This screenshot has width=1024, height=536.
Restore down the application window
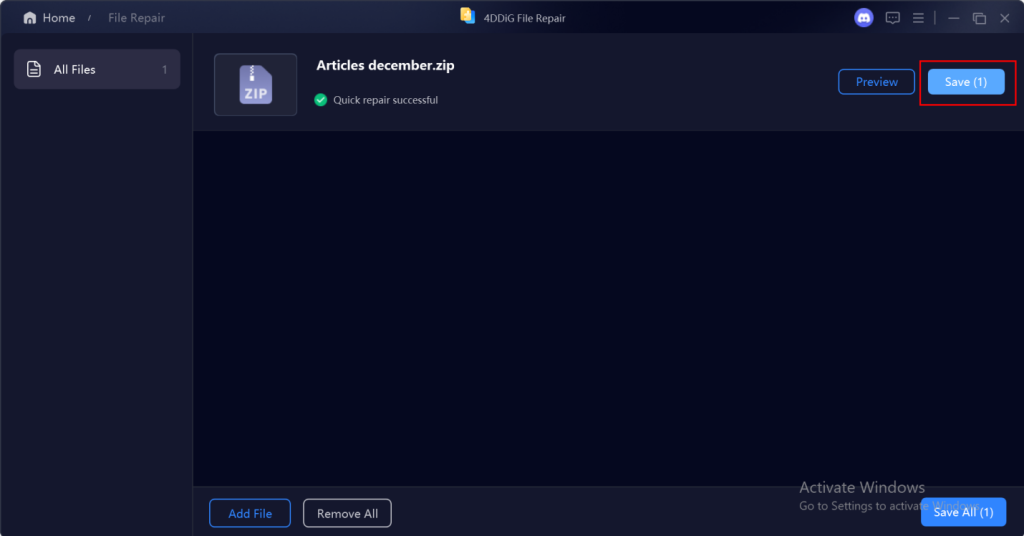979,18
